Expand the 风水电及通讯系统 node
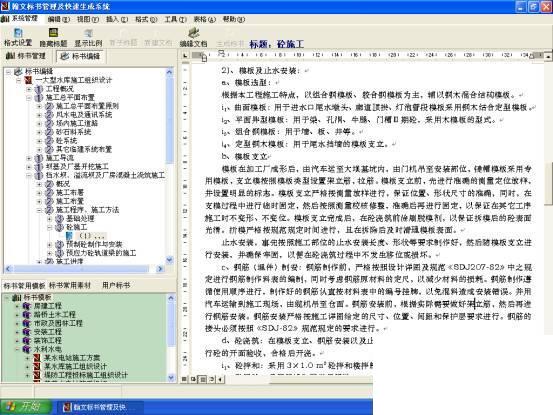This screenshot has height=415, width=553. (40, 115)
